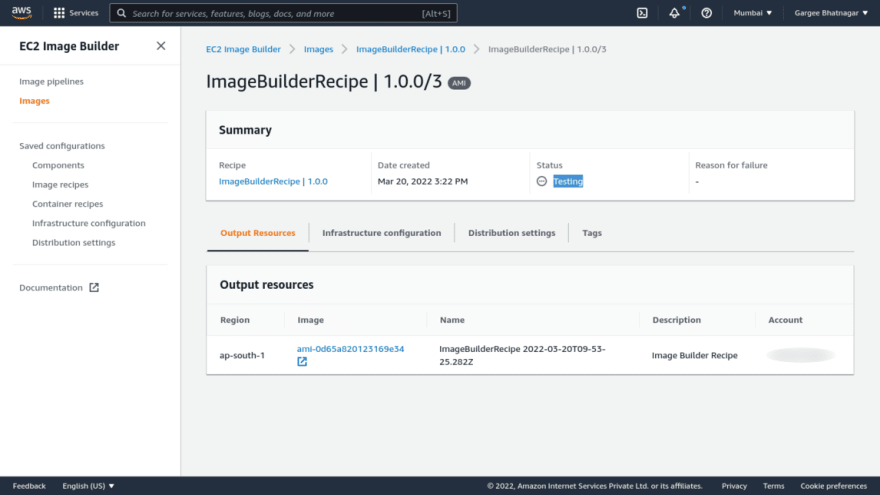Open Image recipes in the sidebar
The width and height of the screenshot is (880, 495).
(x=60, y=185)
